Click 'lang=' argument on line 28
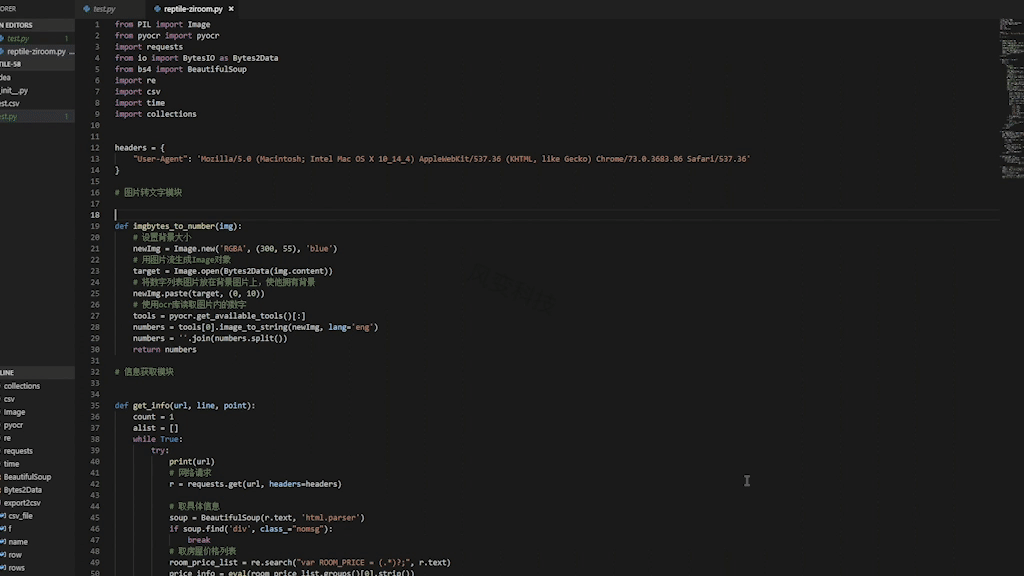This screenshot has width=1024, height=576. pyautogui.click(x=340, y=327)
